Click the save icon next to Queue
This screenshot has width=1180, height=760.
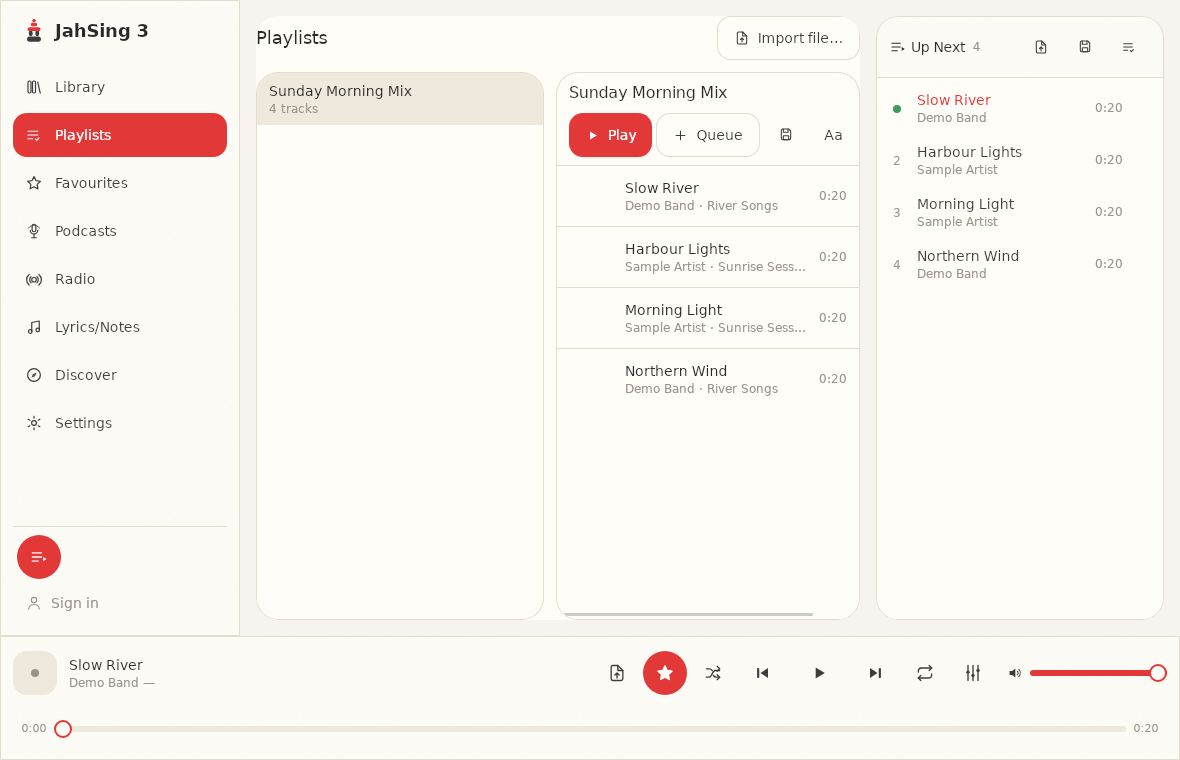tap(786, 135)
